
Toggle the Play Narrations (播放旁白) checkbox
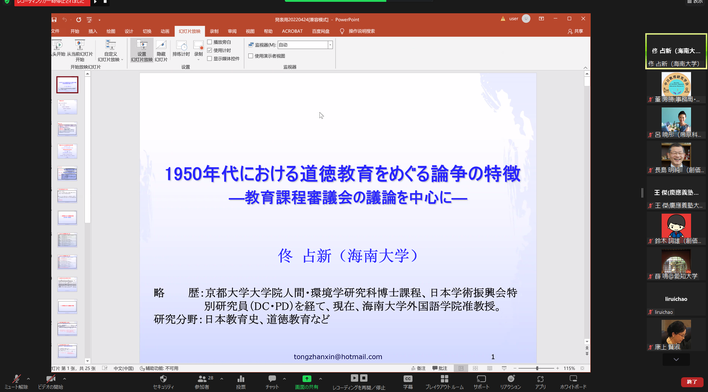click(210, 42)
